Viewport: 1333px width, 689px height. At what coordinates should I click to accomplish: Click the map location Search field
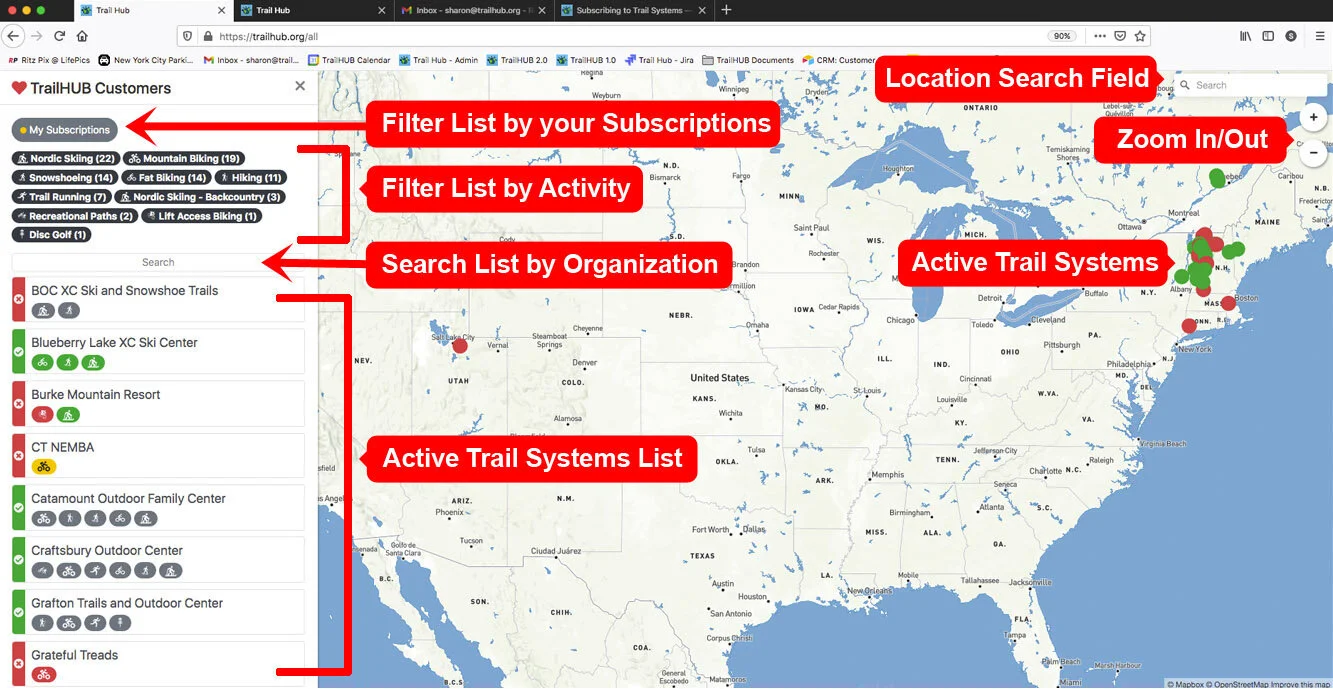[x=1250, y=85]
